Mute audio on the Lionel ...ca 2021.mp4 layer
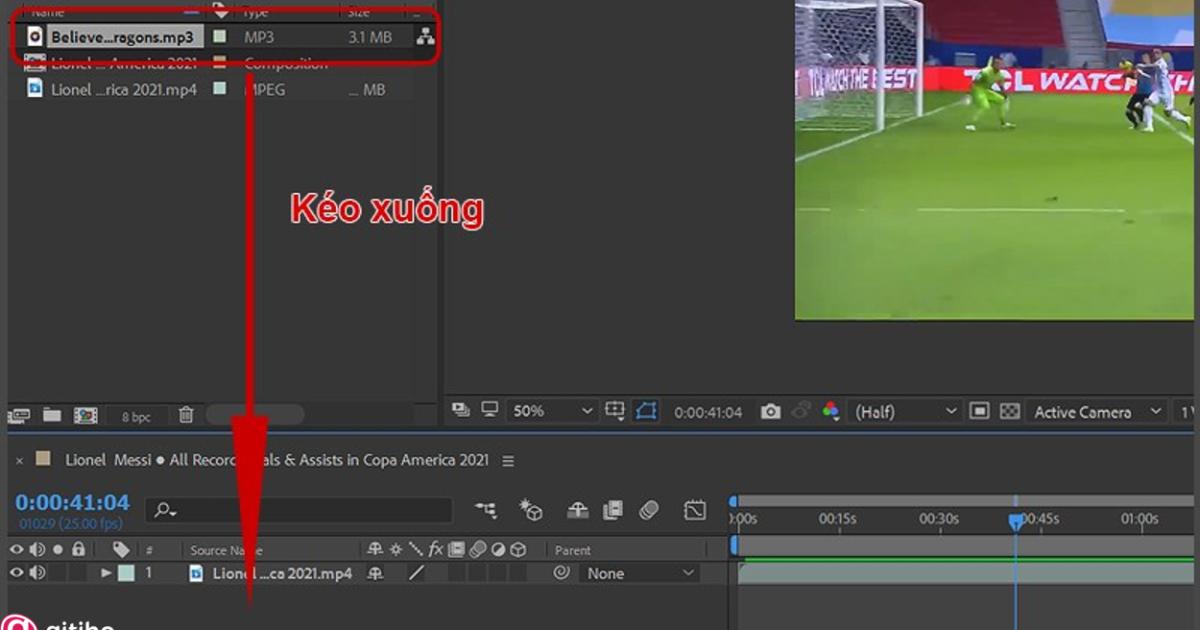The width and height of the screenshot is (1200, 630). point(36,573)
